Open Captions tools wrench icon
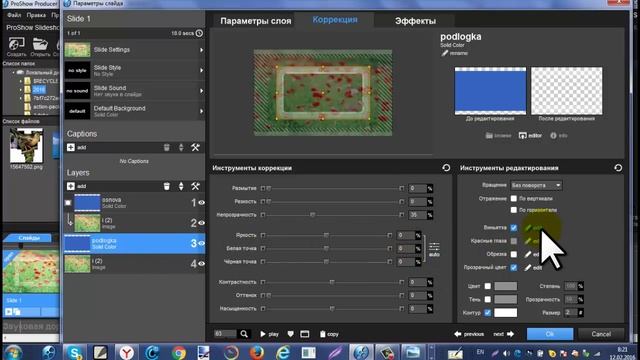This screenshot has width=640, height=360. point(196,147)
